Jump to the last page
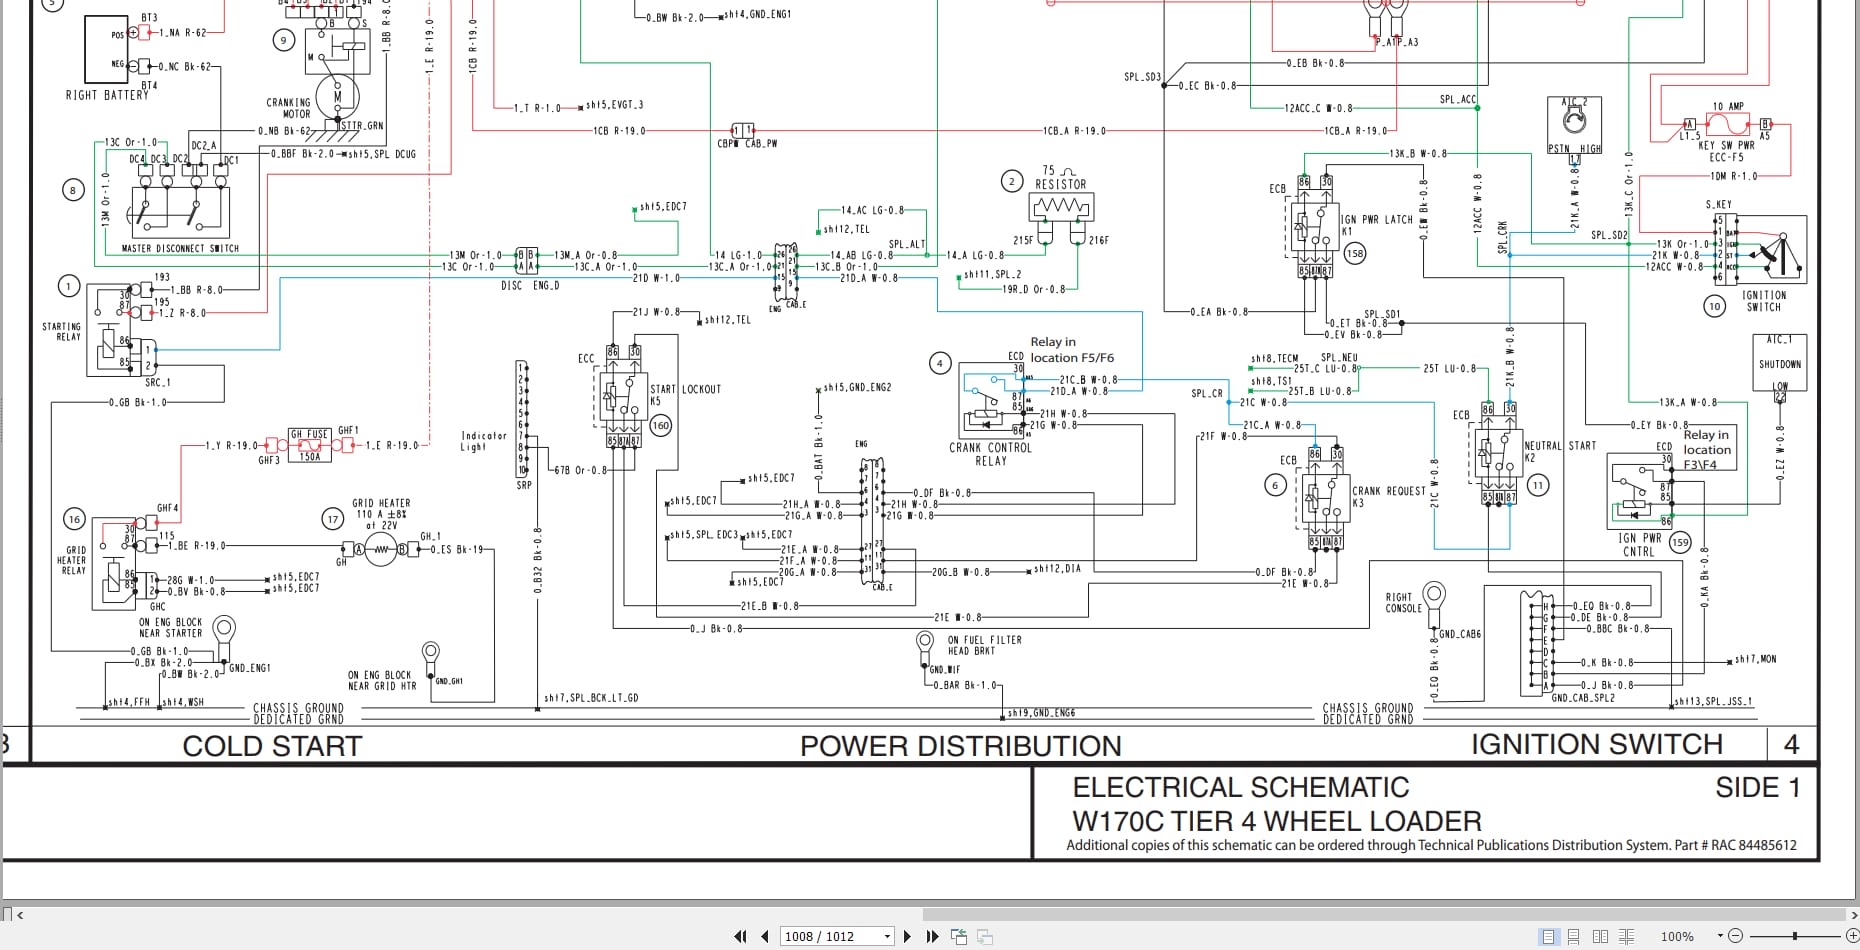1860x950 pixels. point(932,937)
